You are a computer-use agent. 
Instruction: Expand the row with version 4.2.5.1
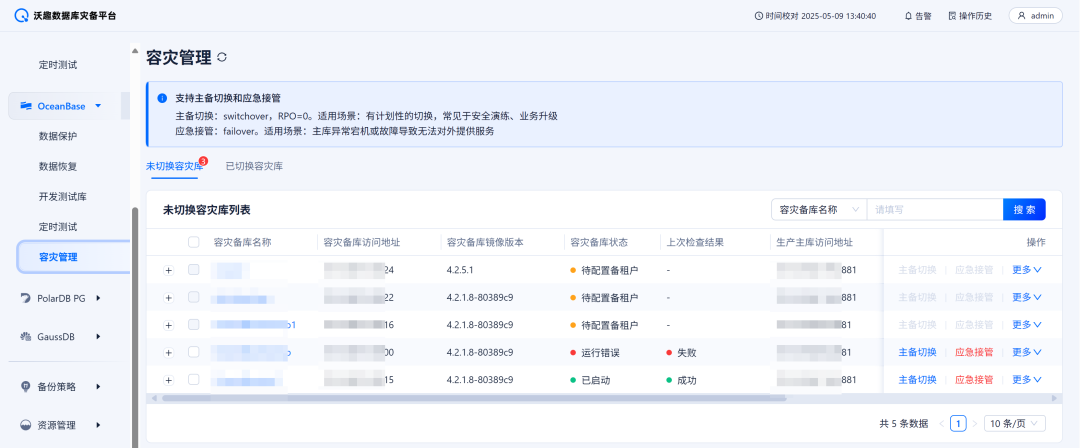168,270
